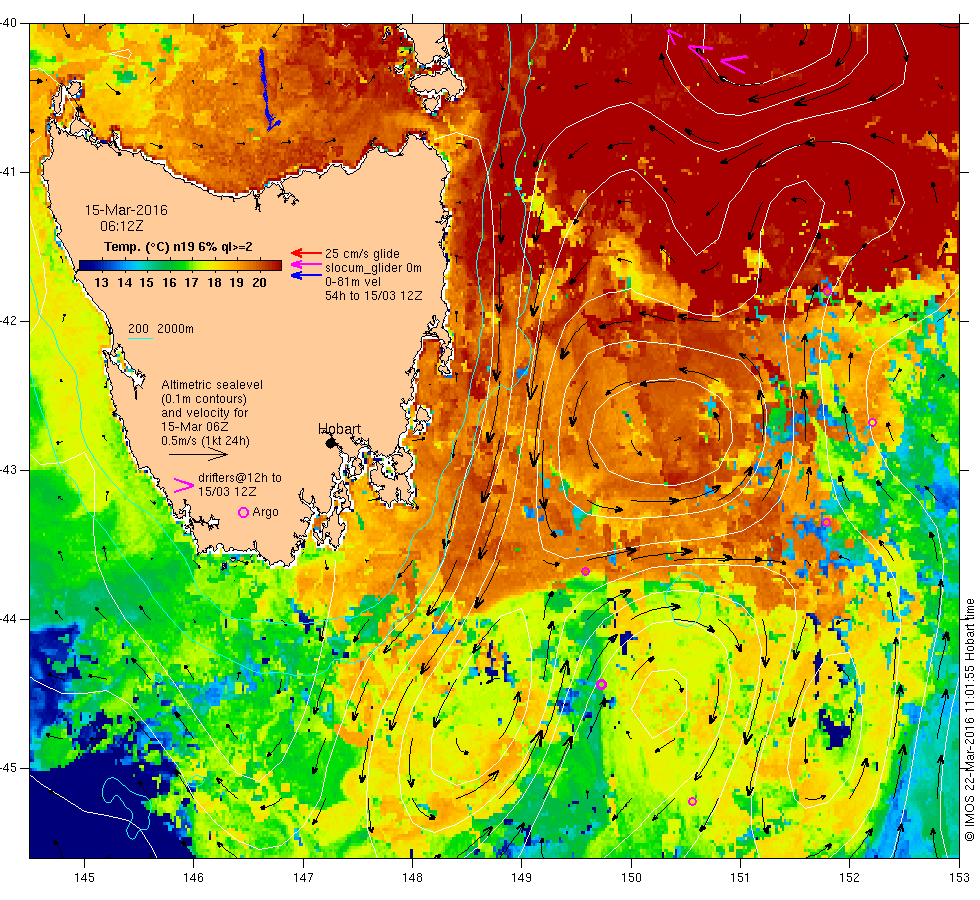Click the '(0.1m contours)' text

tap(204, 399)
